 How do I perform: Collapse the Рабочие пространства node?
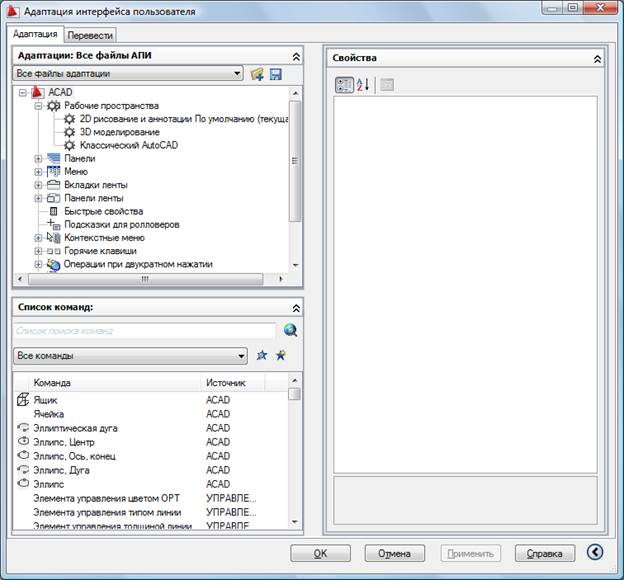pos(38,106)
